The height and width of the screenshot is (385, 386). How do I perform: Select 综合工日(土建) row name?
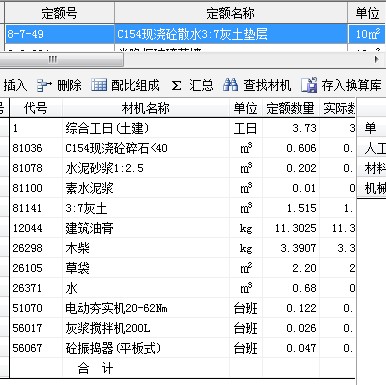tap(107, 128)
